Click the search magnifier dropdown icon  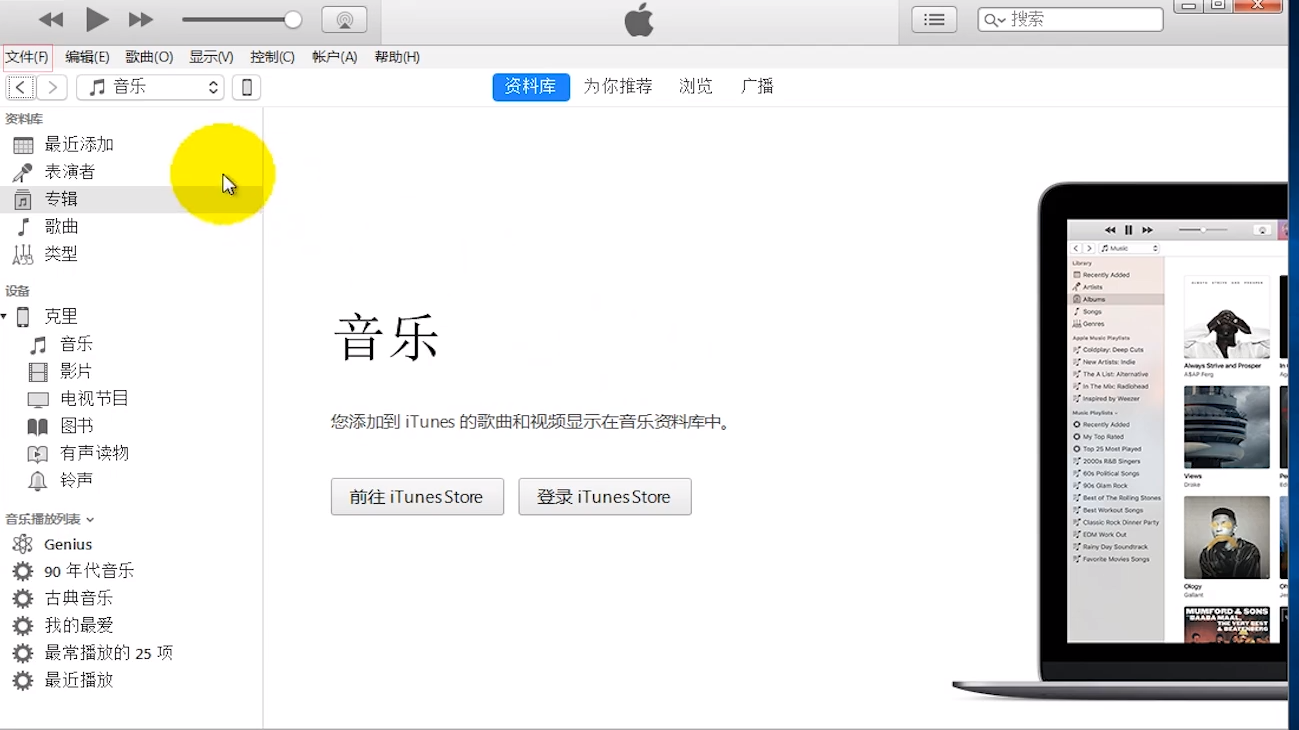(995, 20)
